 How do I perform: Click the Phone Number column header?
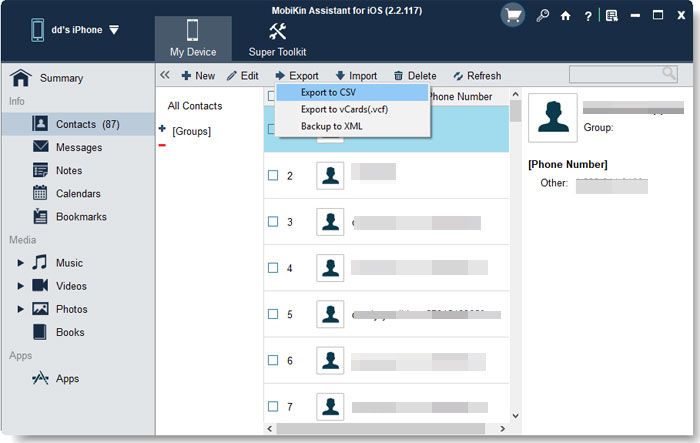pyautogui.click(x=461, y=96)
